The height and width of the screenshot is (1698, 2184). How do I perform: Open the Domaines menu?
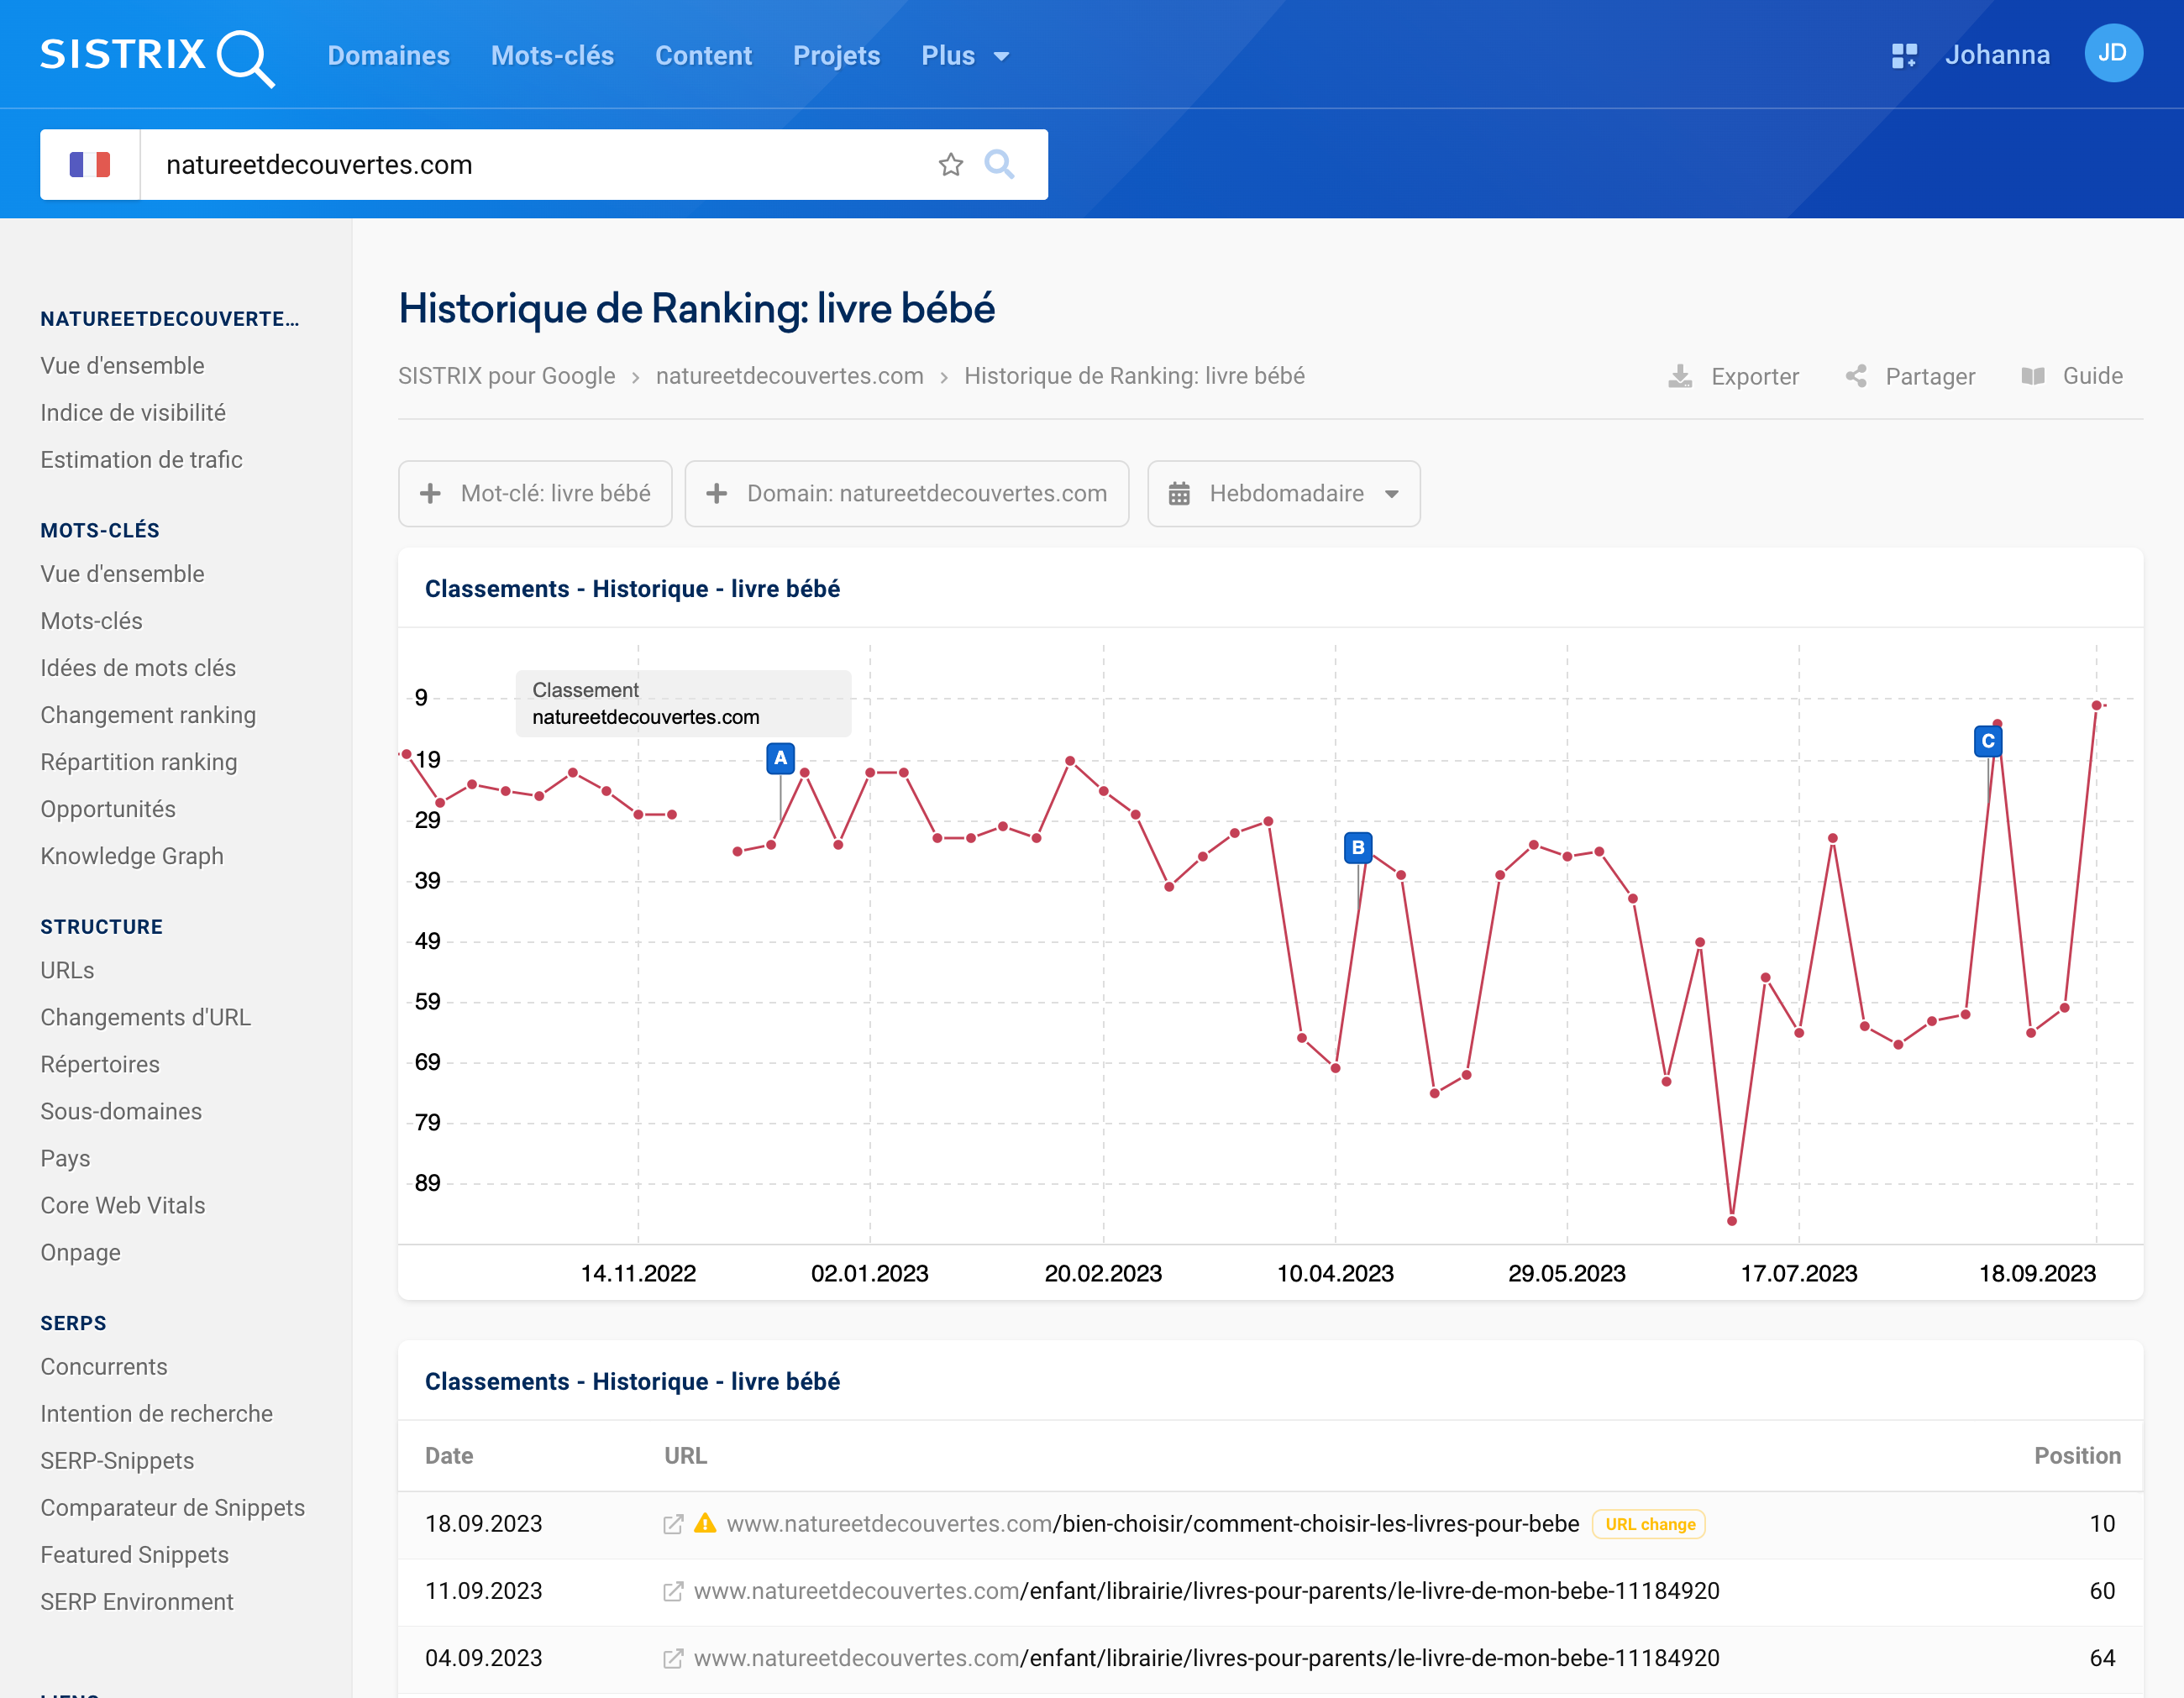point(389,56)
